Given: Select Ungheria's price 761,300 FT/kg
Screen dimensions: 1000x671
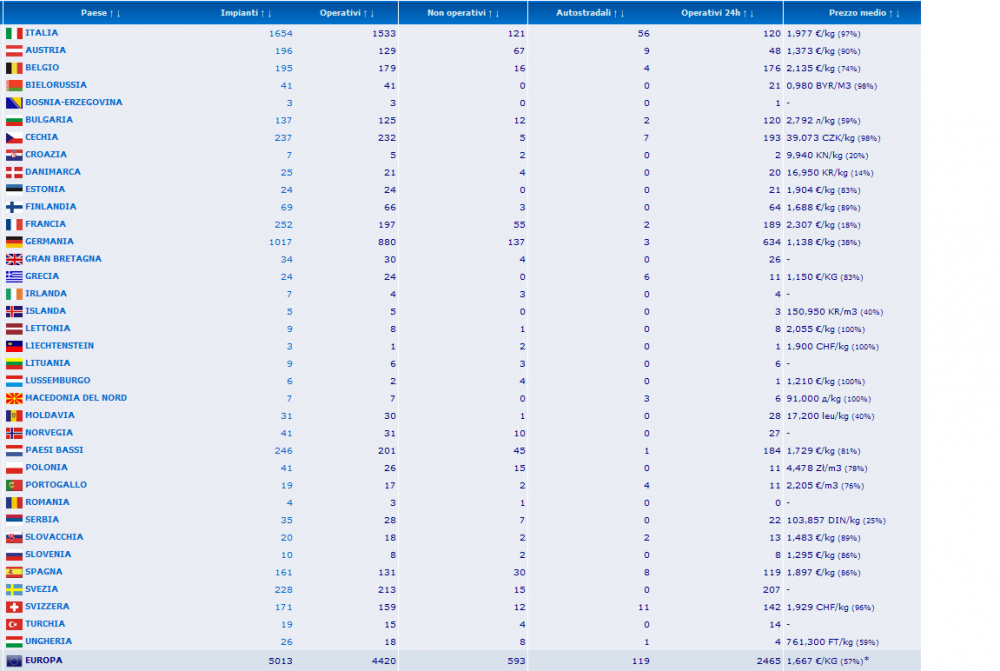Looking at the screenshot, I should coord(819,642).
